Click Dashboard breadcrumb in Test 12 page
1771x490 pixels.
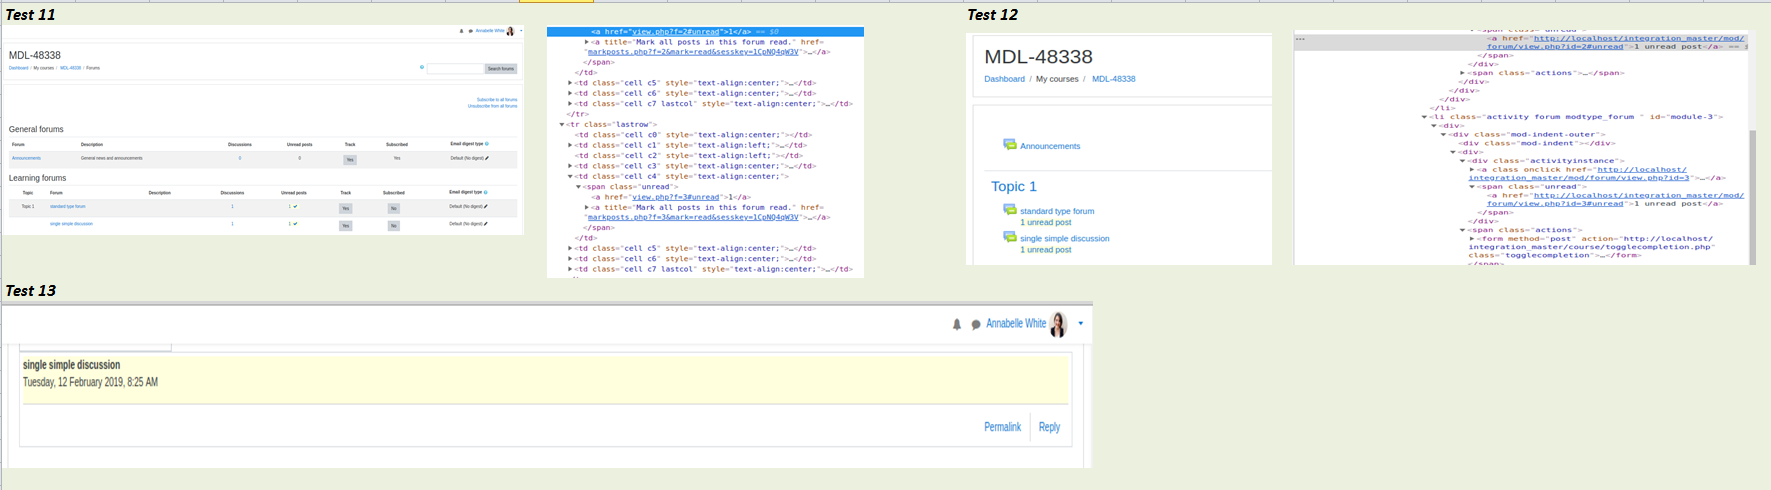(1004, 79)
